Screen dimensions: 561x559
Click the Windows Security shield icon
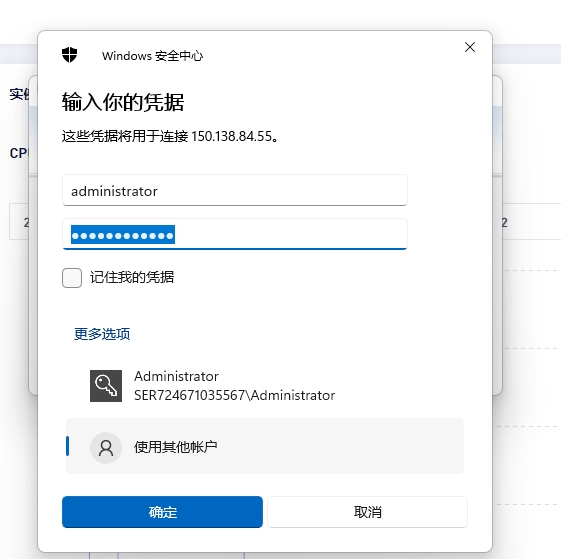point(69,55)
